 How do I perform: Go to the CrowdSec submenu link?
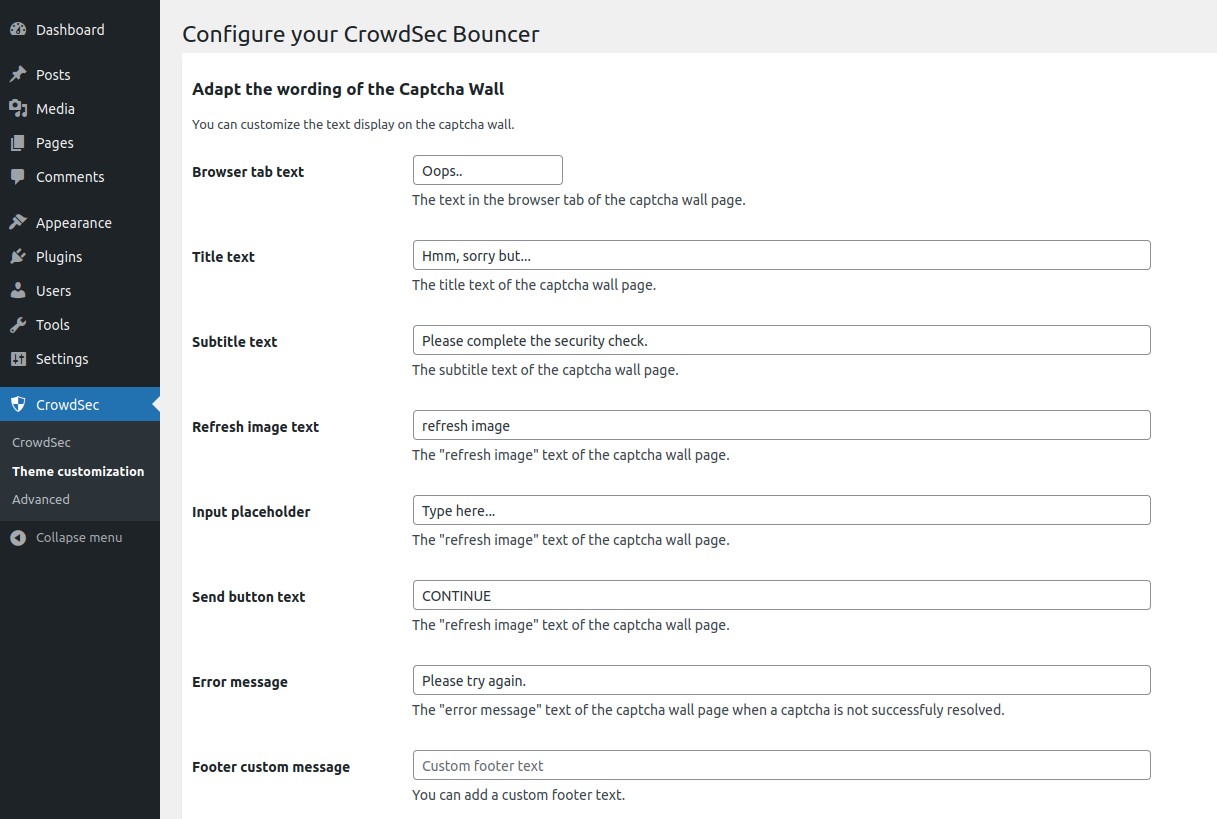click(41, 443)
